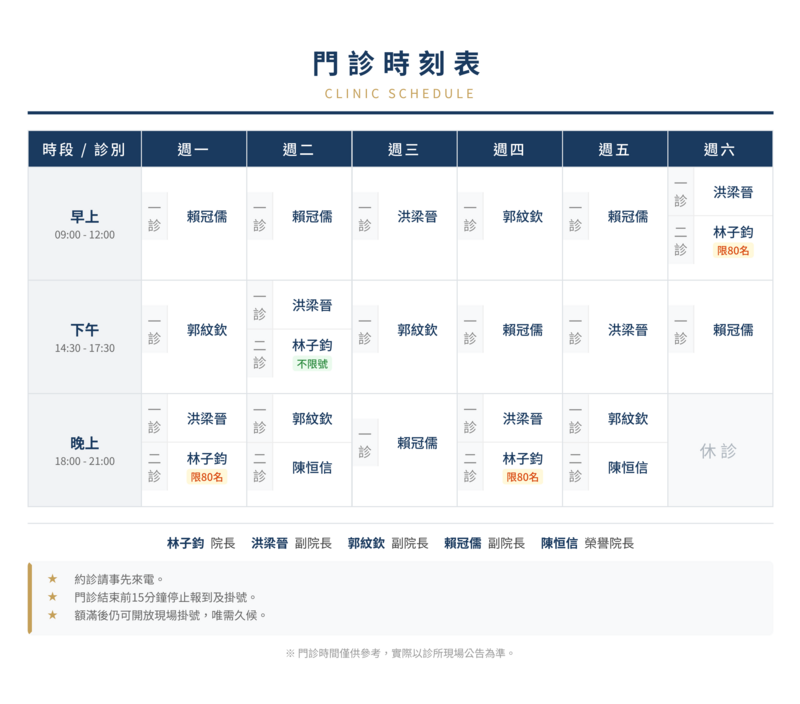Click the star icon beside 約診請事先來電
The width and height of the screenshot is (800, 704).
click(x=53, y=579)
